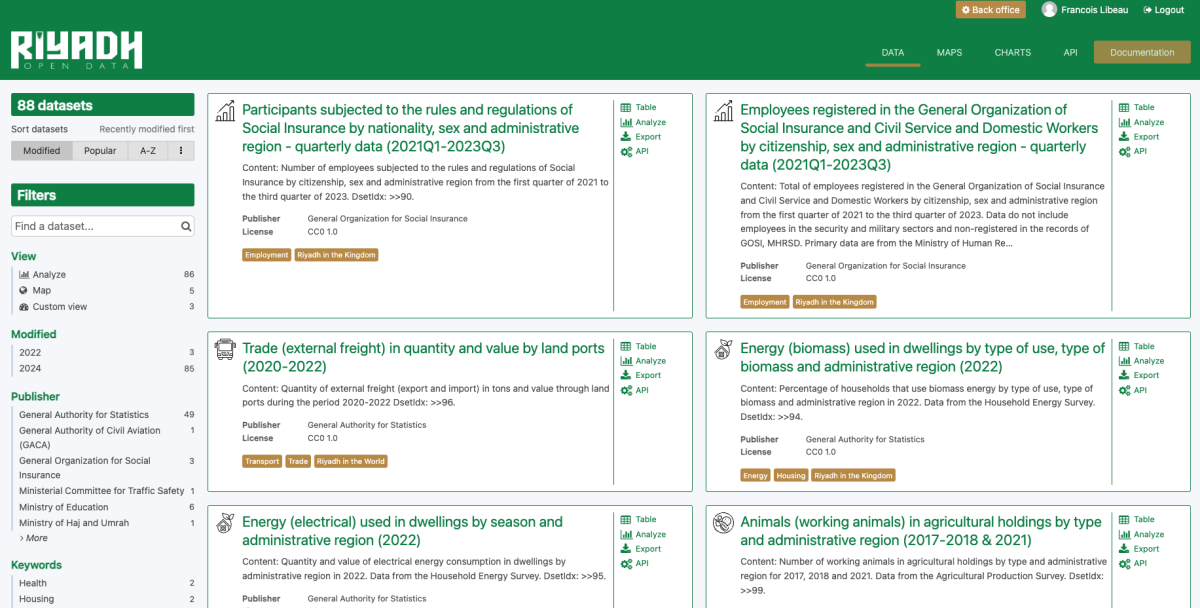Viewport: 1200px width, 608px height.
Task: Analyze the Energy biomass dataset
Action: 1148,361
